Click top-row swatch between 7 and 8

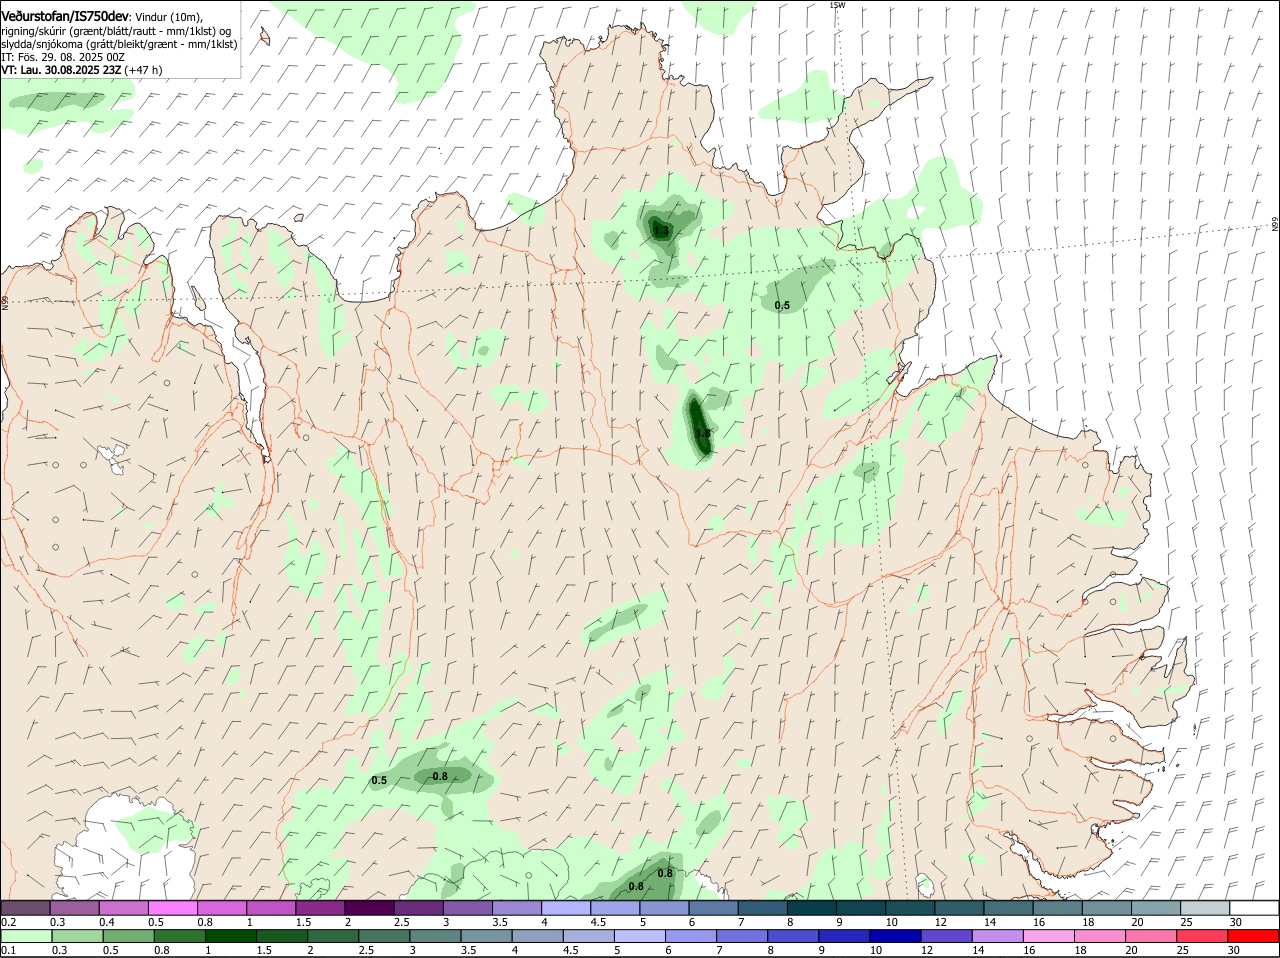763,907
